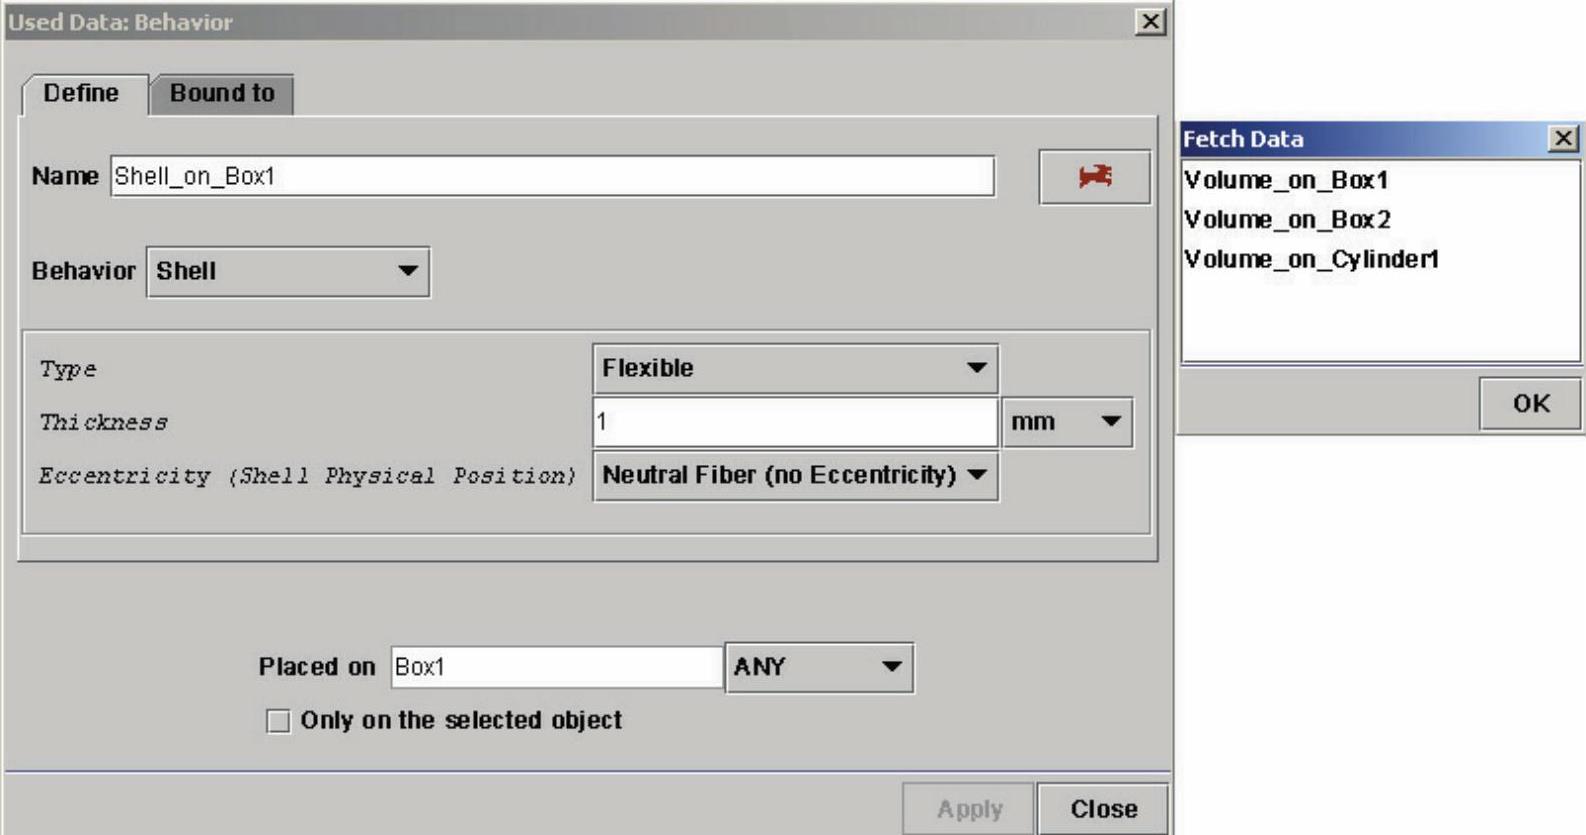This screenshot has width=1586, height=835.
Task: Click the red fetch data icon button
Action: pyautogui.click(x=1094, y=177)
